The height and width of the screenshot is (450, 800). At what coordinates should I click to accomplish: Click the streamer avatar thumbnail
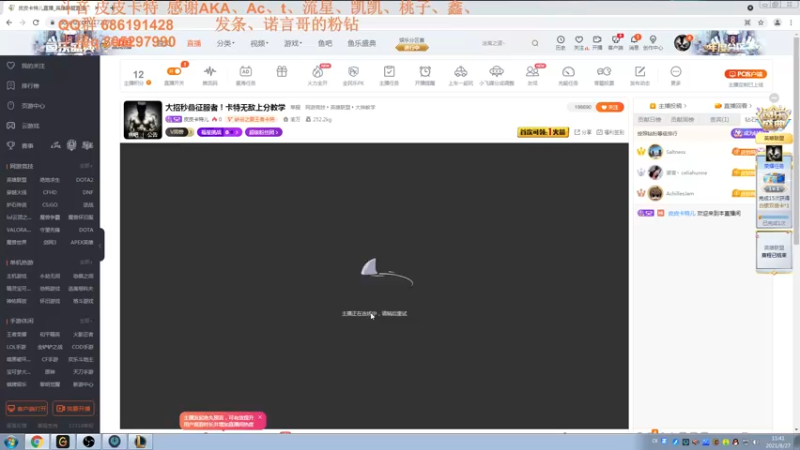tap(143, 119)
